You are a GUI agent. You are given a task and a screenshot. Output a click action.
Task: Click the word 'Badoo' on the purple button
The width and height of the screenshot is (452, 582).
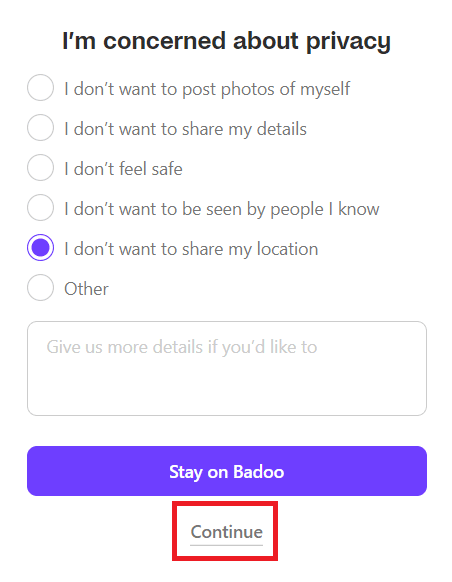(x=258, y=472)
